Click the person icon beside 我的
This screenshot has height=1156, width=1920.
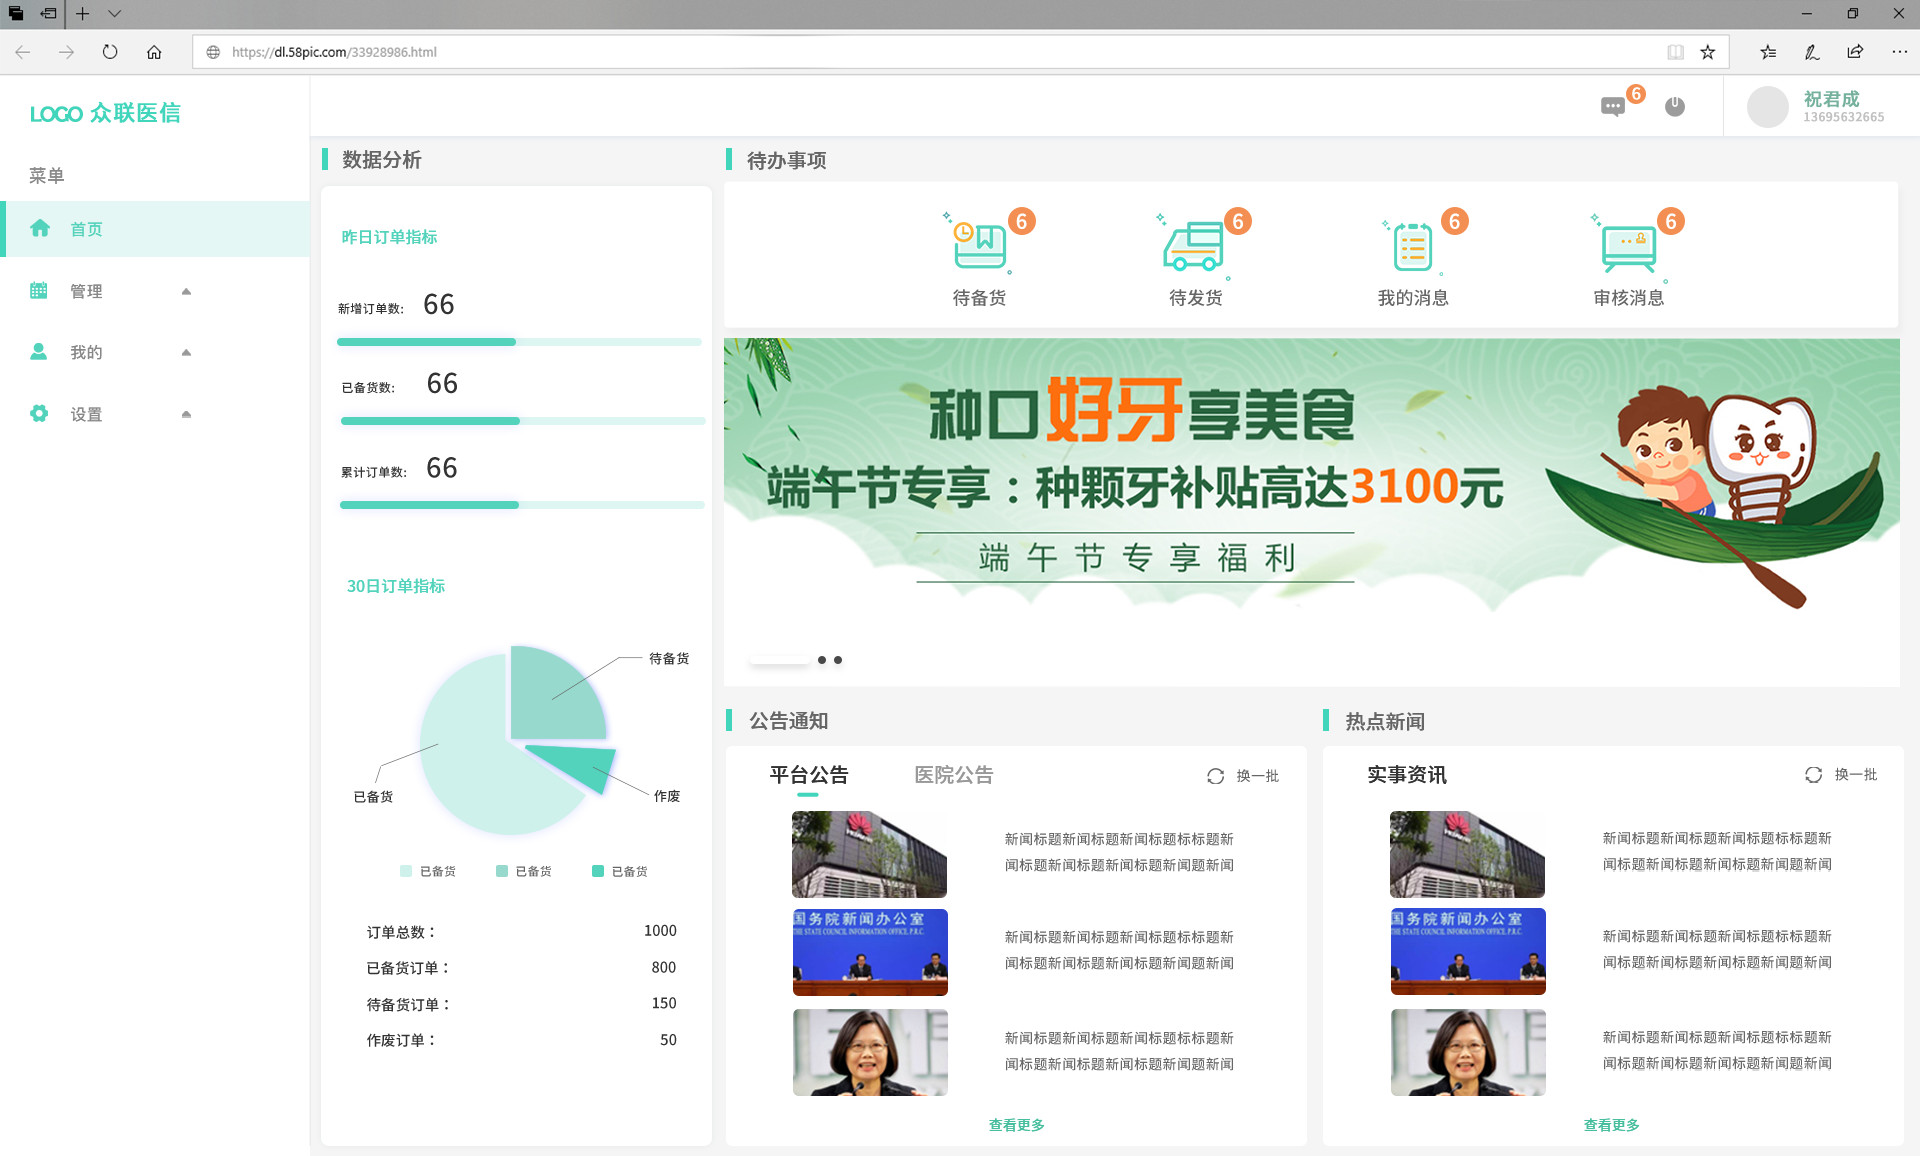39,351
